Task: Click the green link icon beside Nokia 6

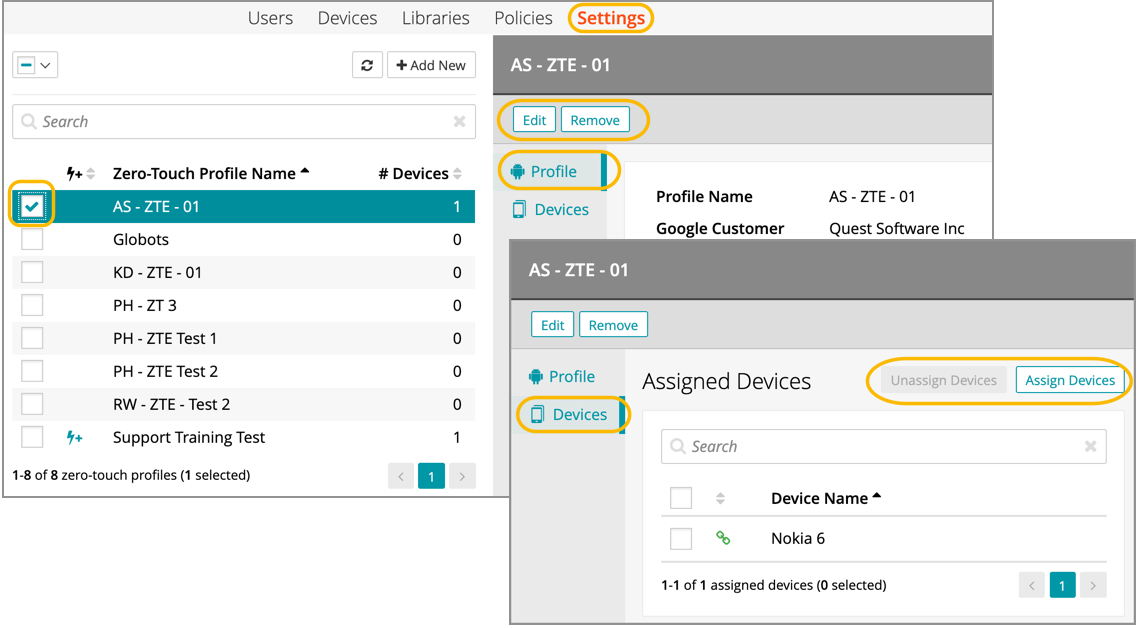Action: (723, 539)
